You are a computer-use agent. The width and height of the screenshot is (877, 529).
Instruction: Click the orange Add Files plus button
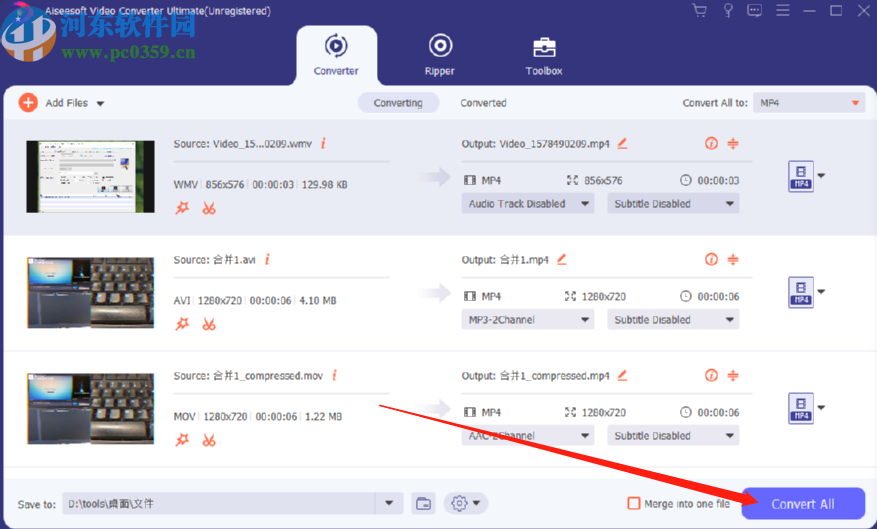pyautogui.click(x=28, y=103)
